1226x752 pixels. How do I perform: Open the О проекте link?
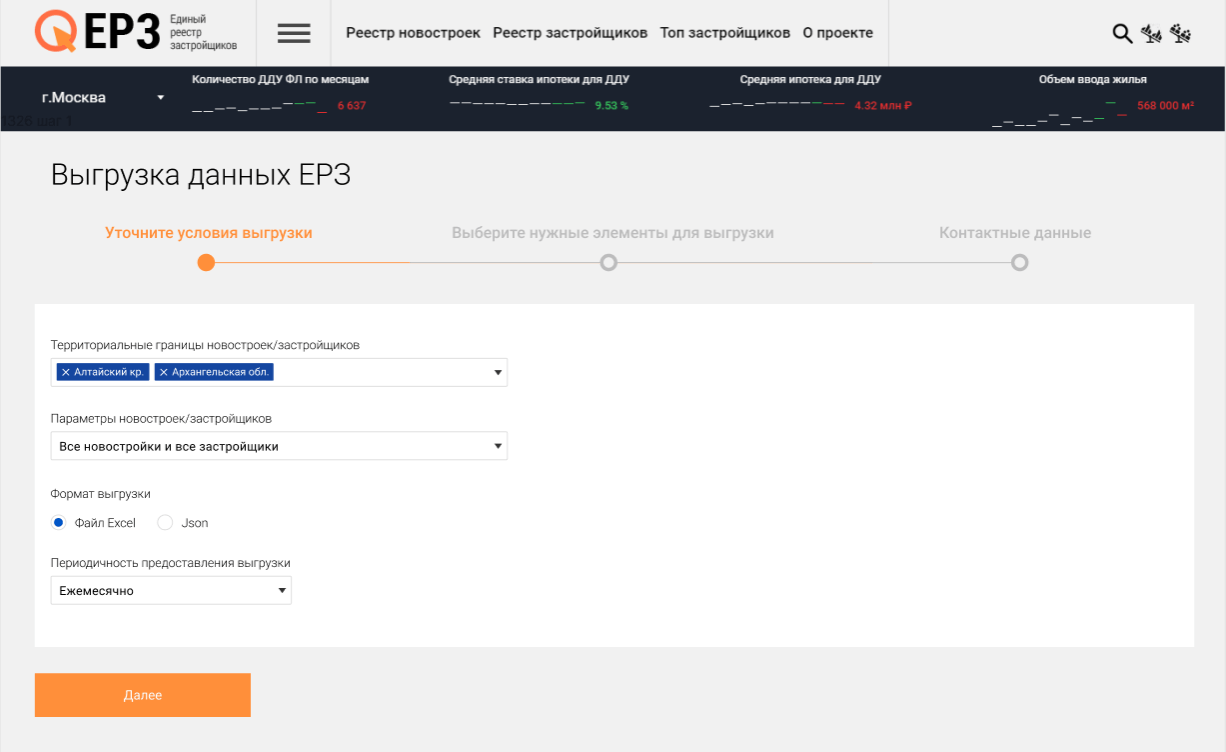tap(838, 33)
